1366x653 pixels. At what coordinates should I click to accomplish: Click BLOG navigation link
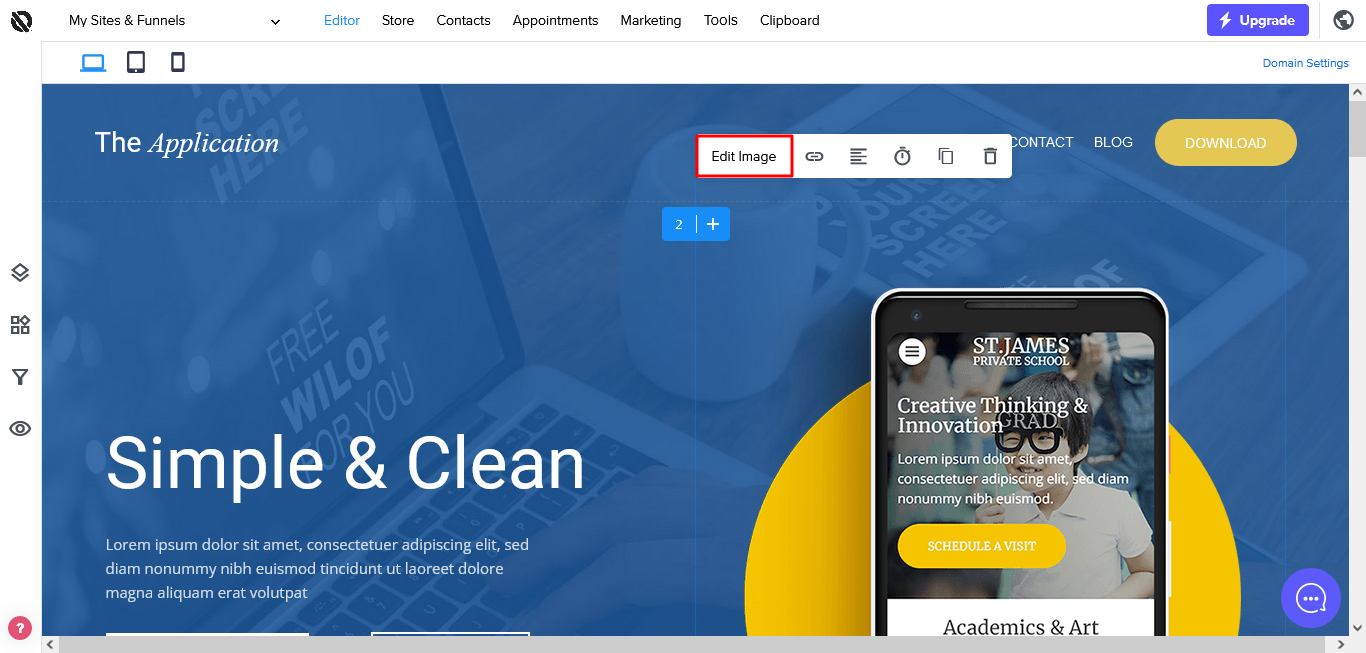(x=1113, y=142)
